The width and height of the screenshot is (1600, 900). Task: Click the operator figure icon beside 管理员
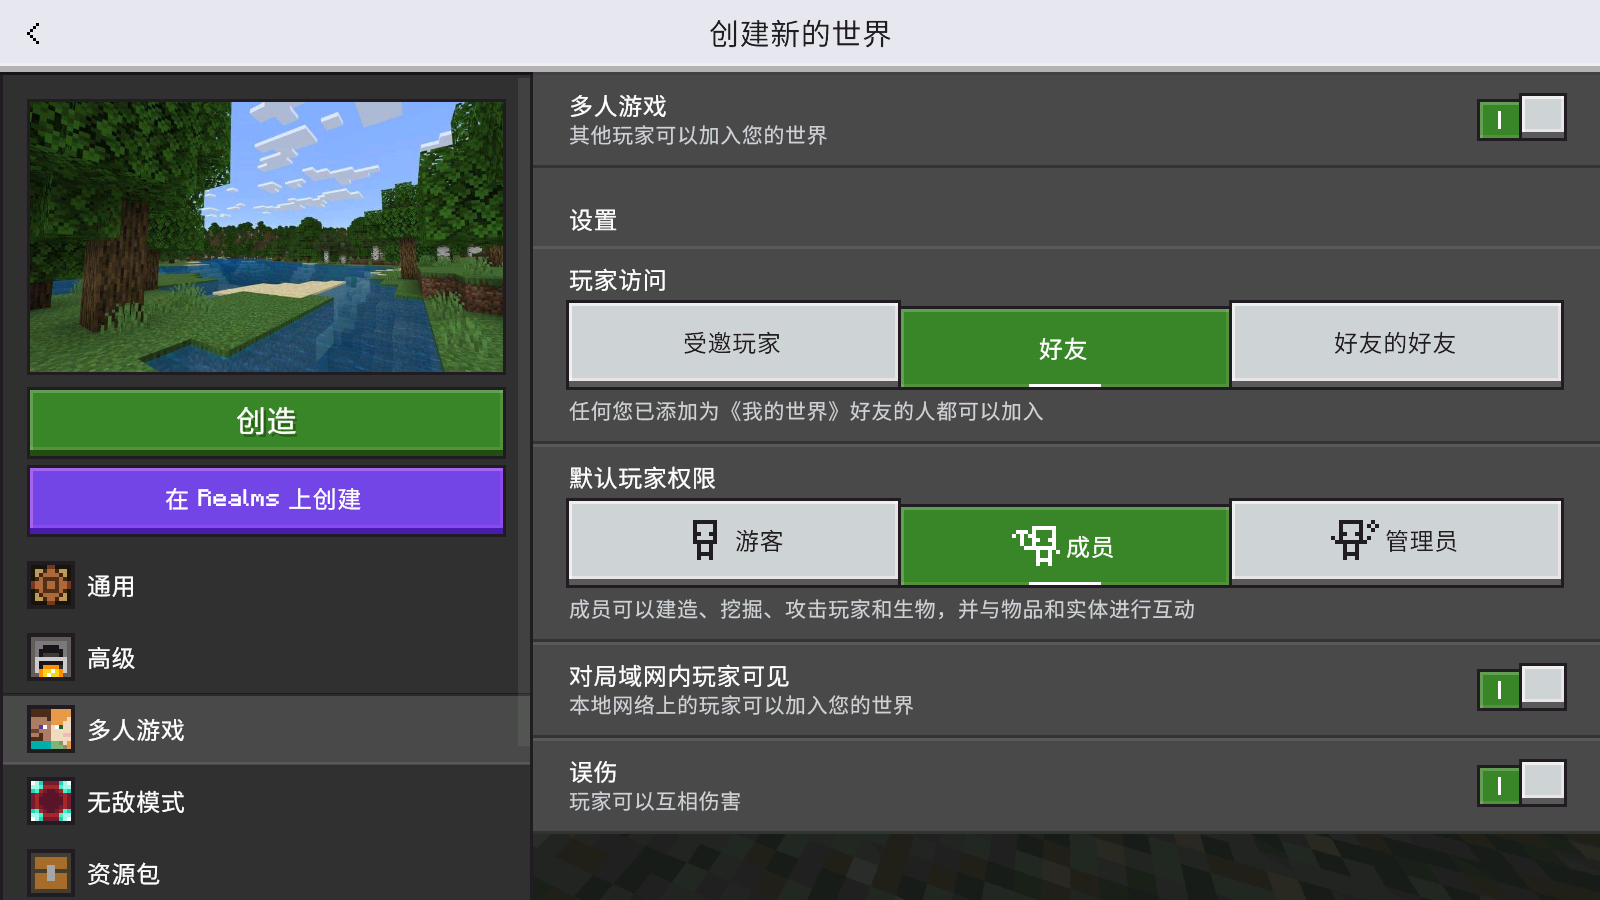pyautogui.click(x=1355, y=540)
